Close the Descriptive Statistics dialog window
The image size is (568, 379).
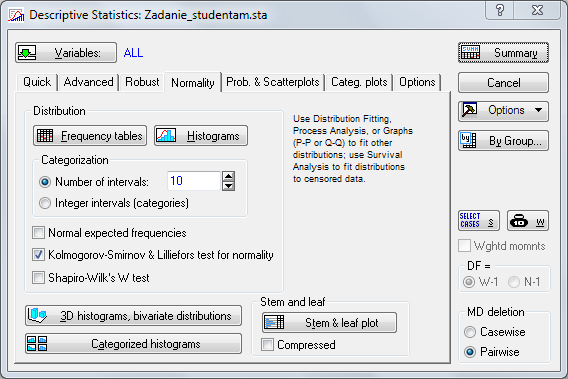pos(537,10)
